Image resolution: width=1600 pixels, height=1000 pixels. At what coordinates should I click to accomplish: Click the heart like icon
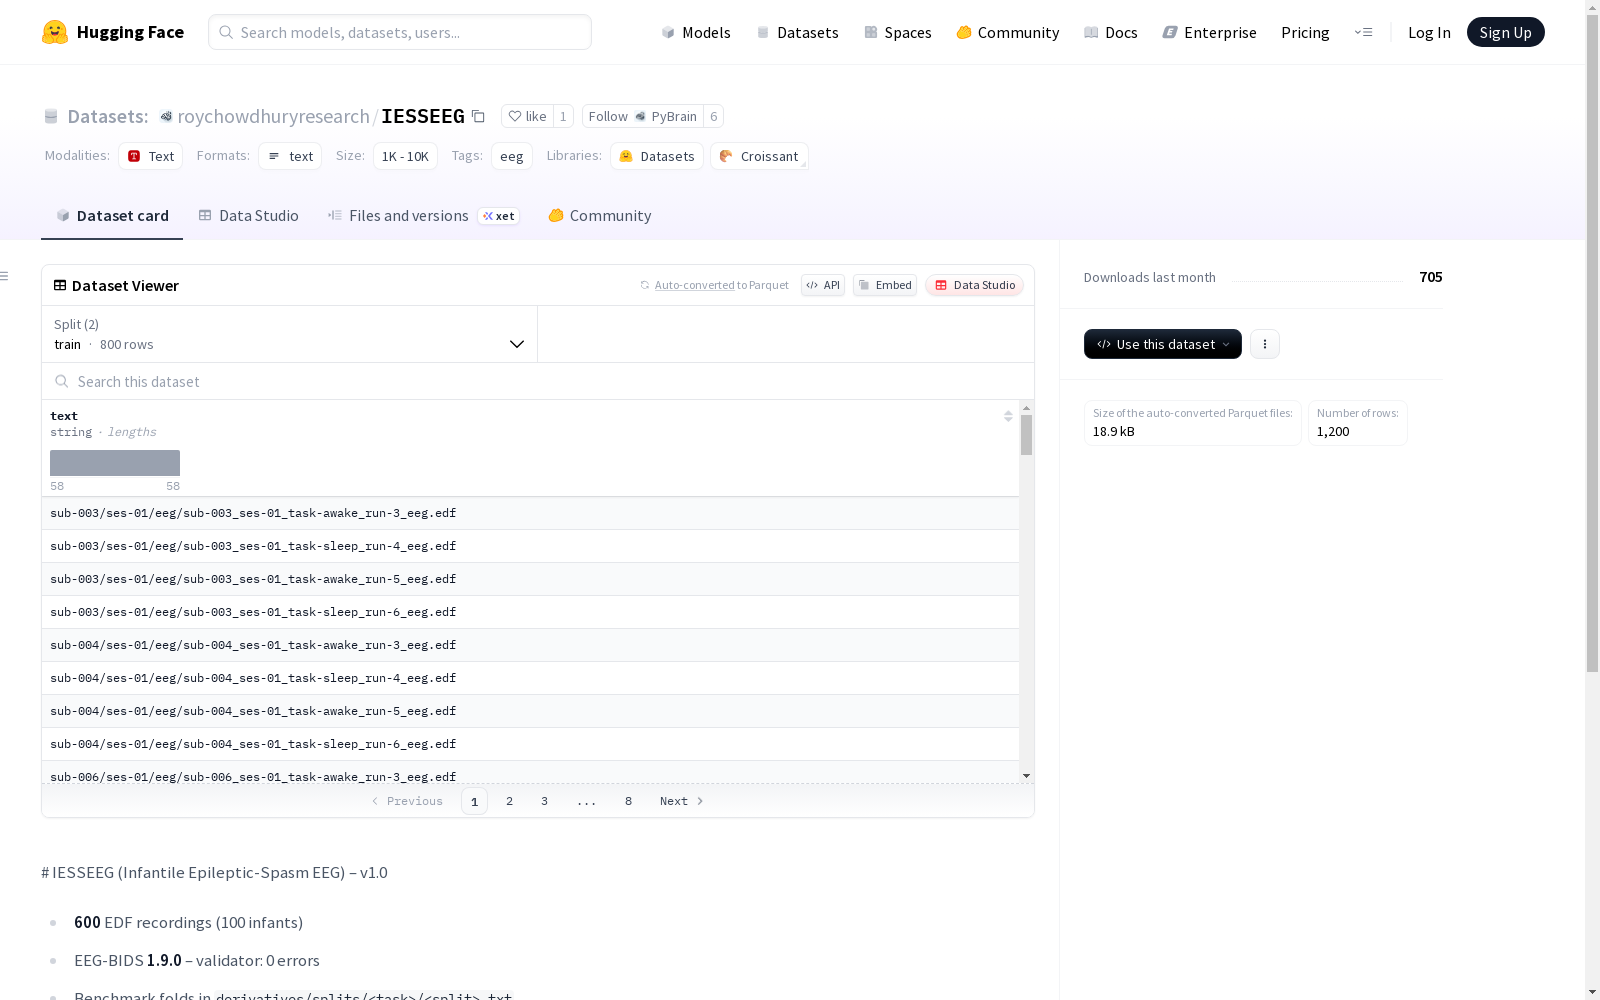click(514, 116)
